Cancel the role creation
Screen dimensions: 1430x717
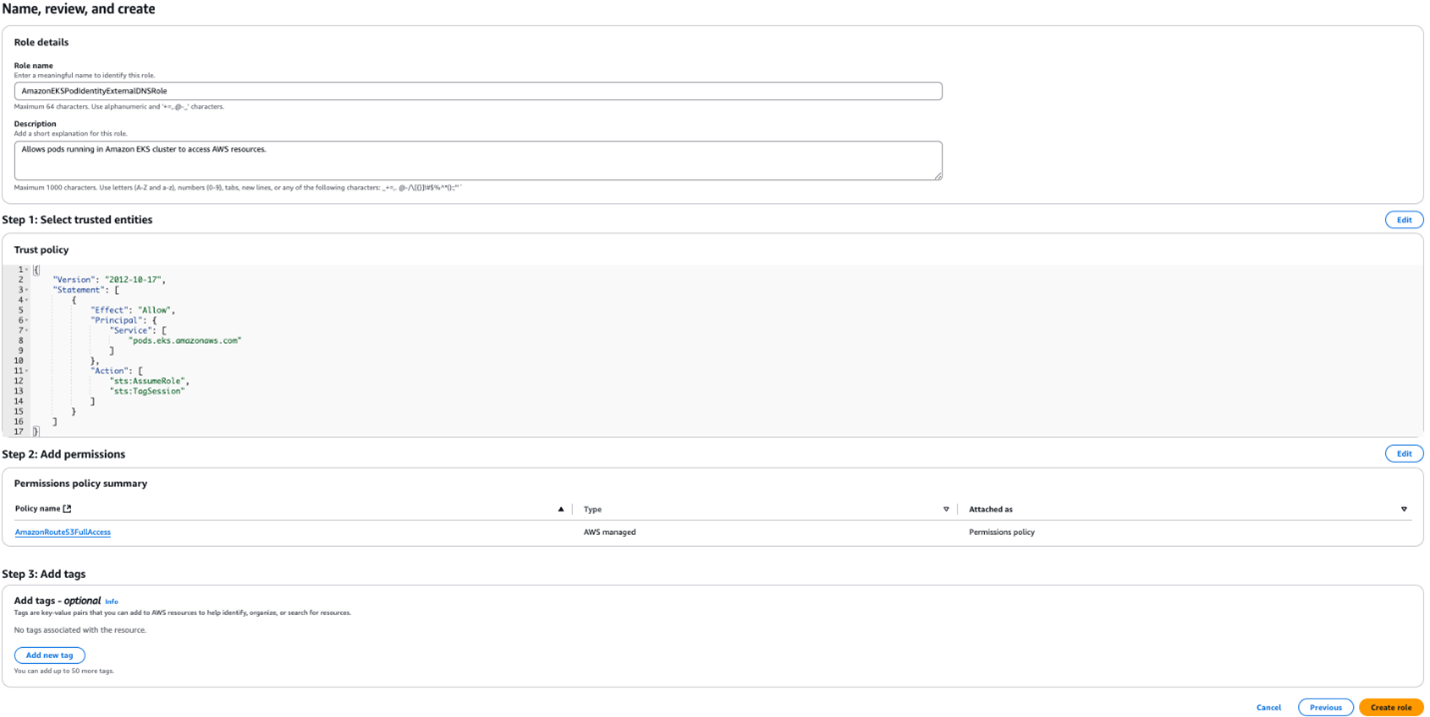pos(1268,706)
